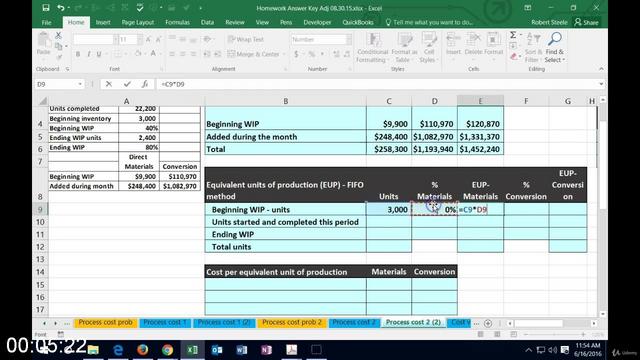Click the Undo arrow in quick access toolbar
The width and height of the screenshot is (640, 360).
60,8
